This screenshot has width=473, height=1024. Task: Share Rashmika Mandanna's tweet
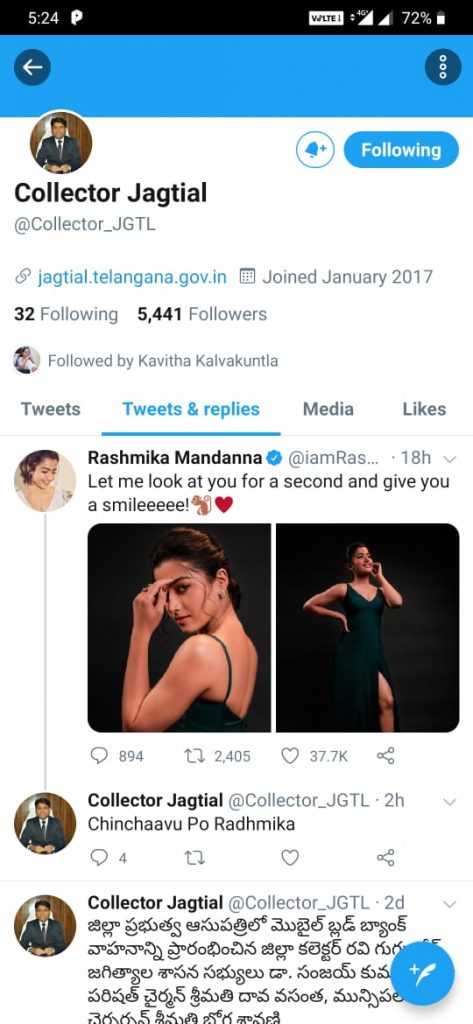click(x=385, y=756)
